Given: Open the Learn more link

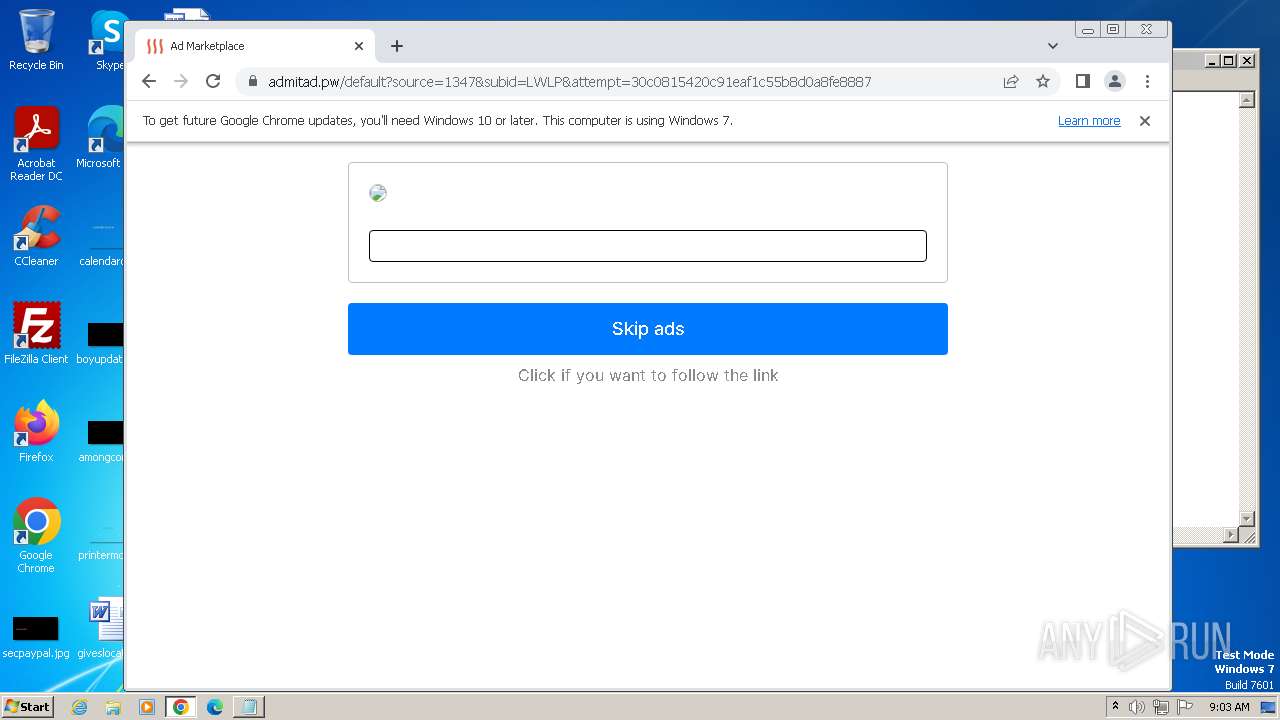Looking at the screenshot, I should point(1089,121).
